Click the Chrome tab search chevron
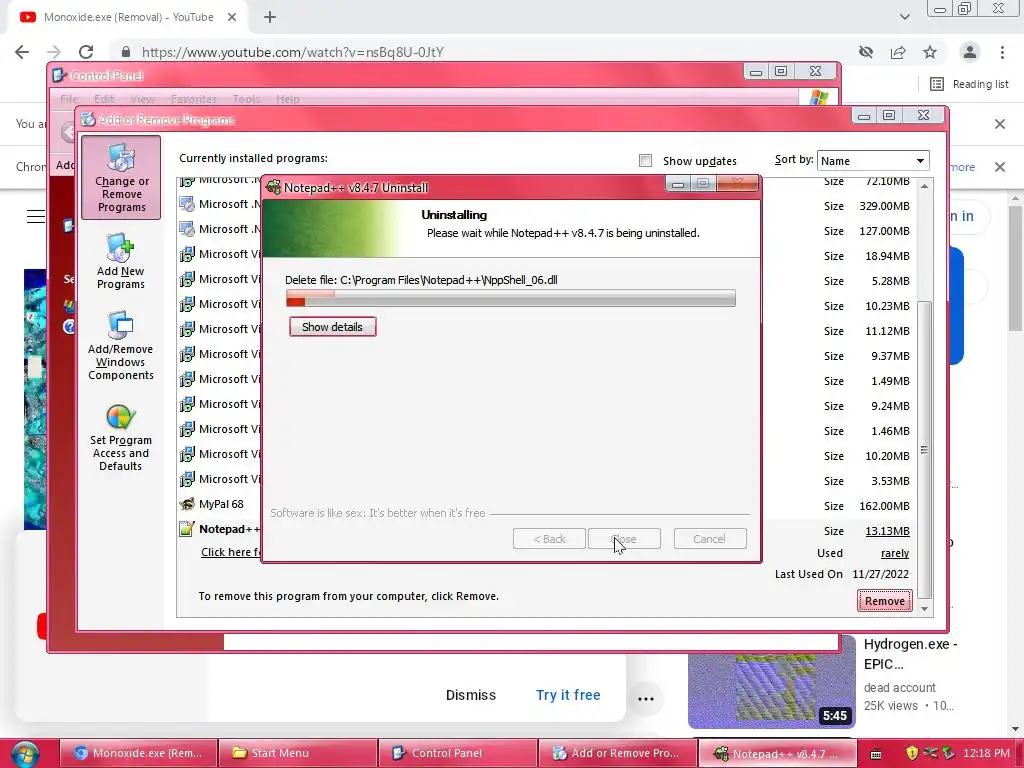This screenshot has width=1024, height=768. 904,17
